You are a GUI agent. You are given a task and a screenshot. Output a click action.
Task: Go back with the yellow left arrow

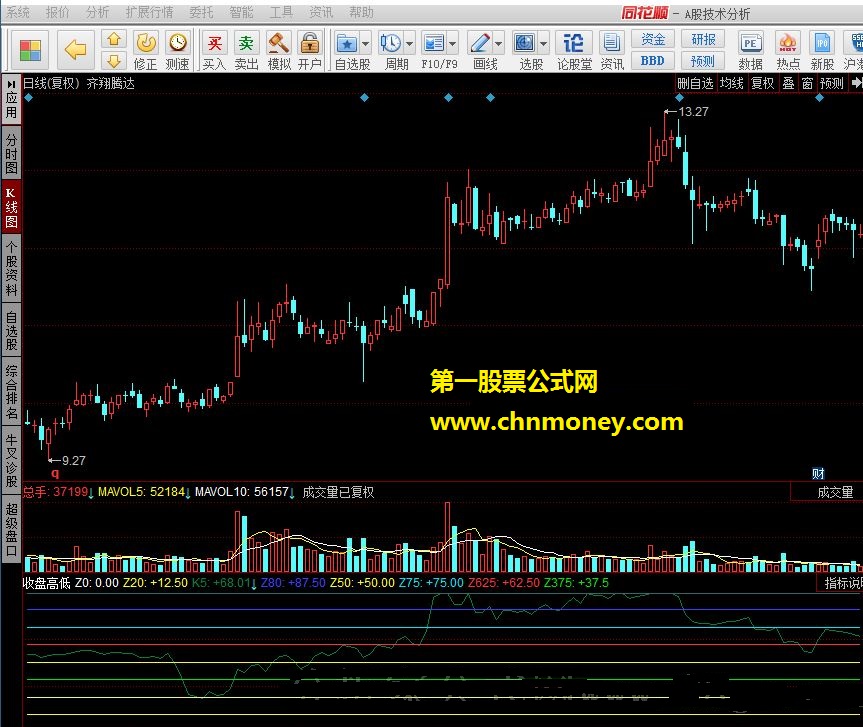[x=75, y=50]
